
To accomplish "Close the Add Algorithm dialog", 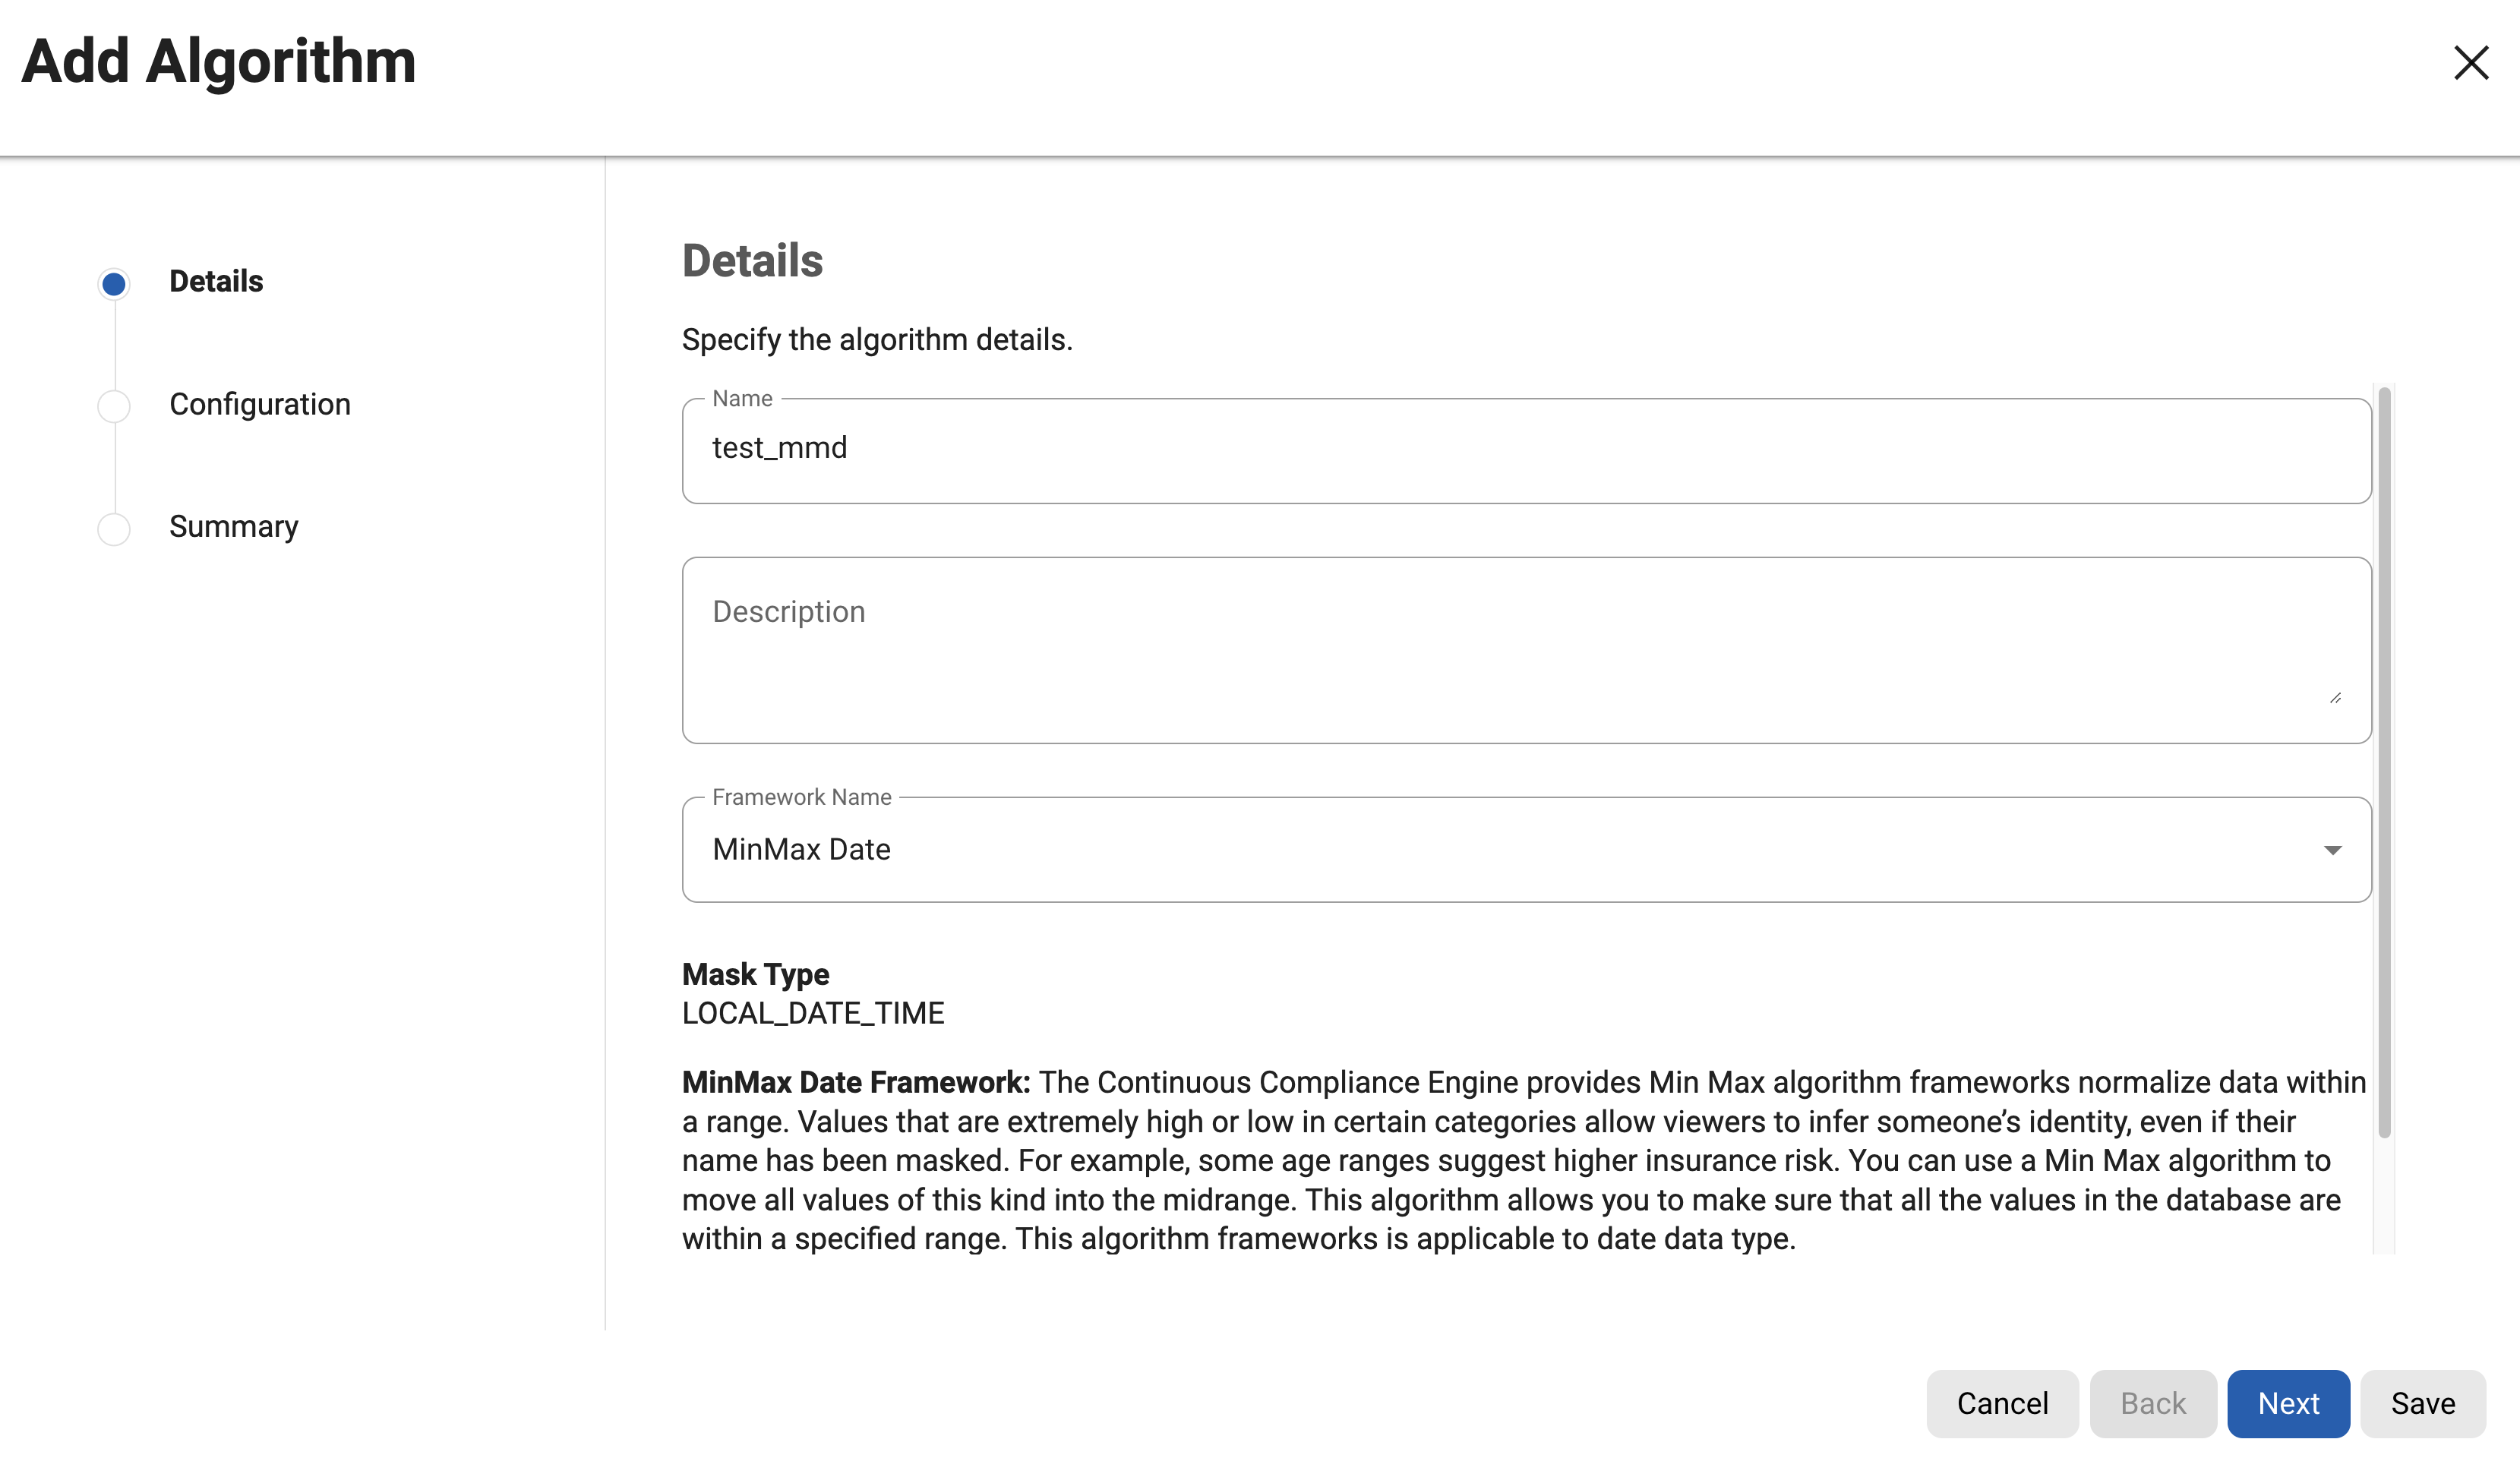I will [x=2470, y=63].
